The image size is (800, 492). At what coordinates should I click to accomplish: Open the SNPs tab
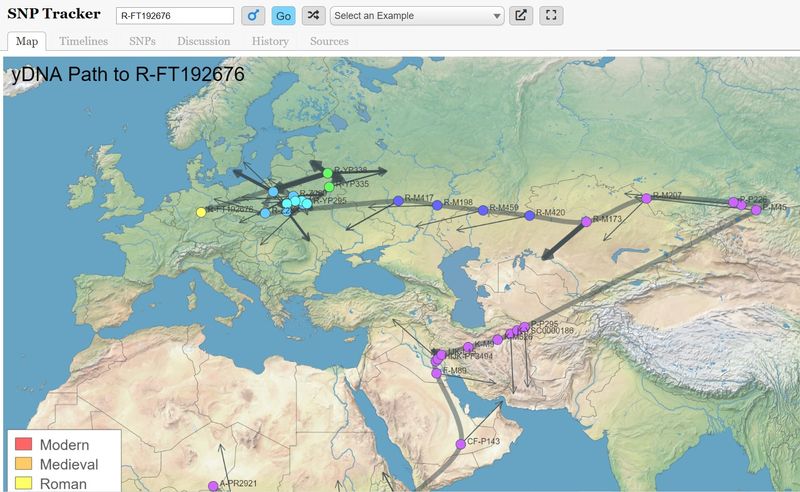[142, 41]
